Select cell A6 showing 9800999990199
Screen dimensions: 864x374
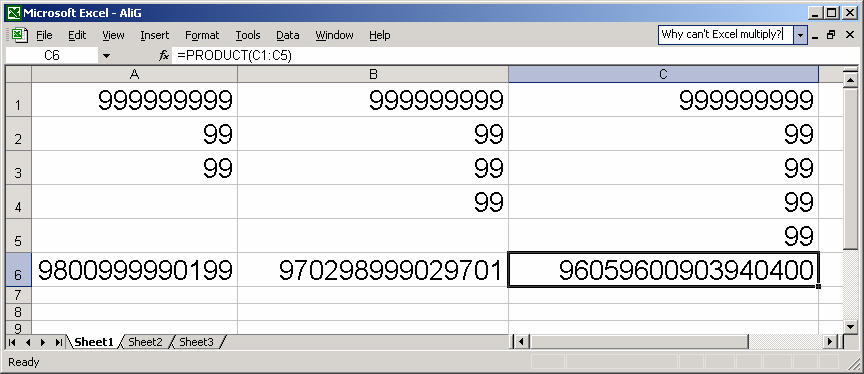click(134, 270)
